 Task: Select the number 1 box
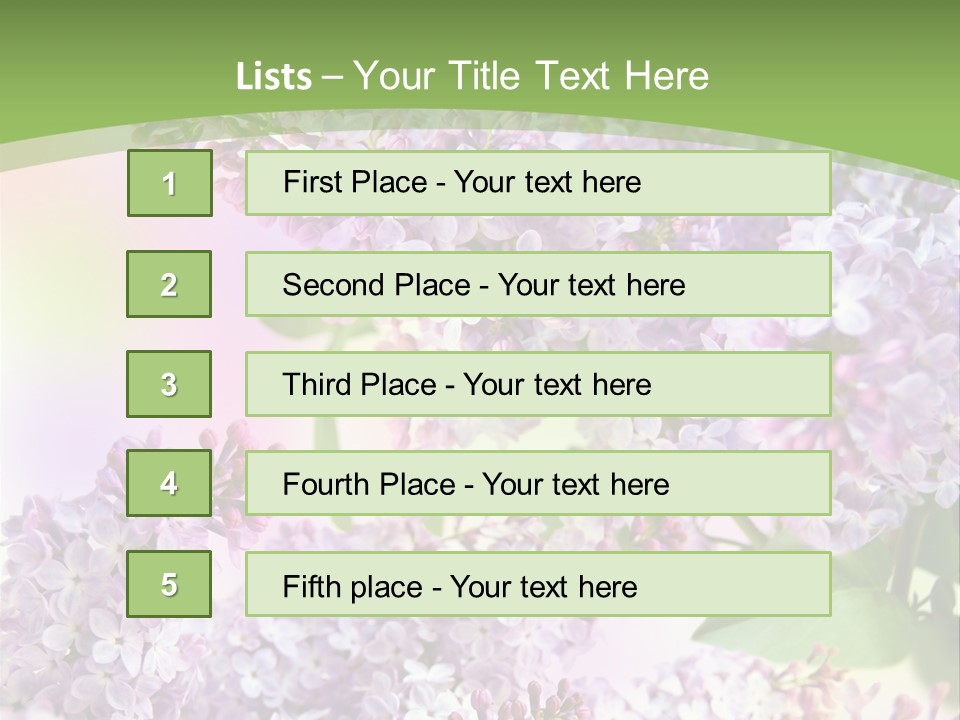(169, 183)
